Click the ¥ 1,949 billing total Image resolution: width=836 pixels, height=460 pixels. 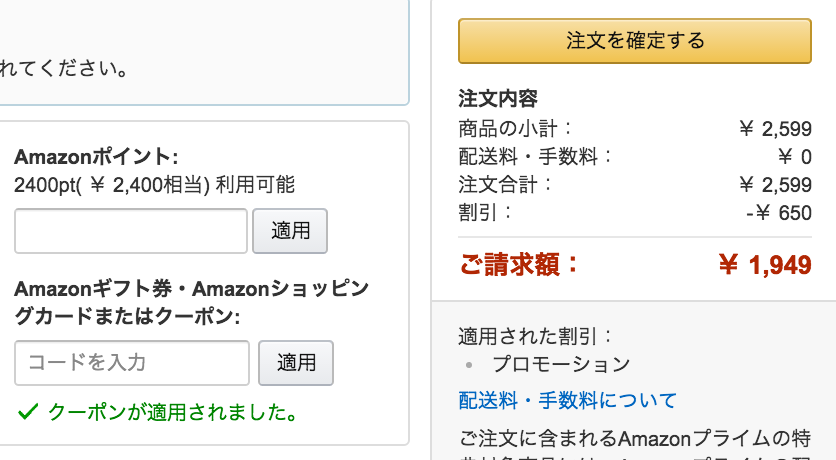coord(765,265)
